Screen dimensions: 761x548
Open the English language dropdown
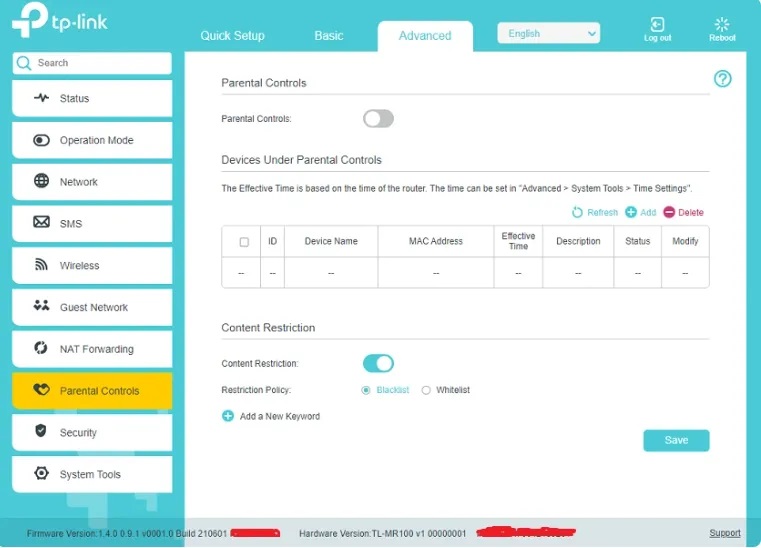pyautogui.click(x=548, y=33)
